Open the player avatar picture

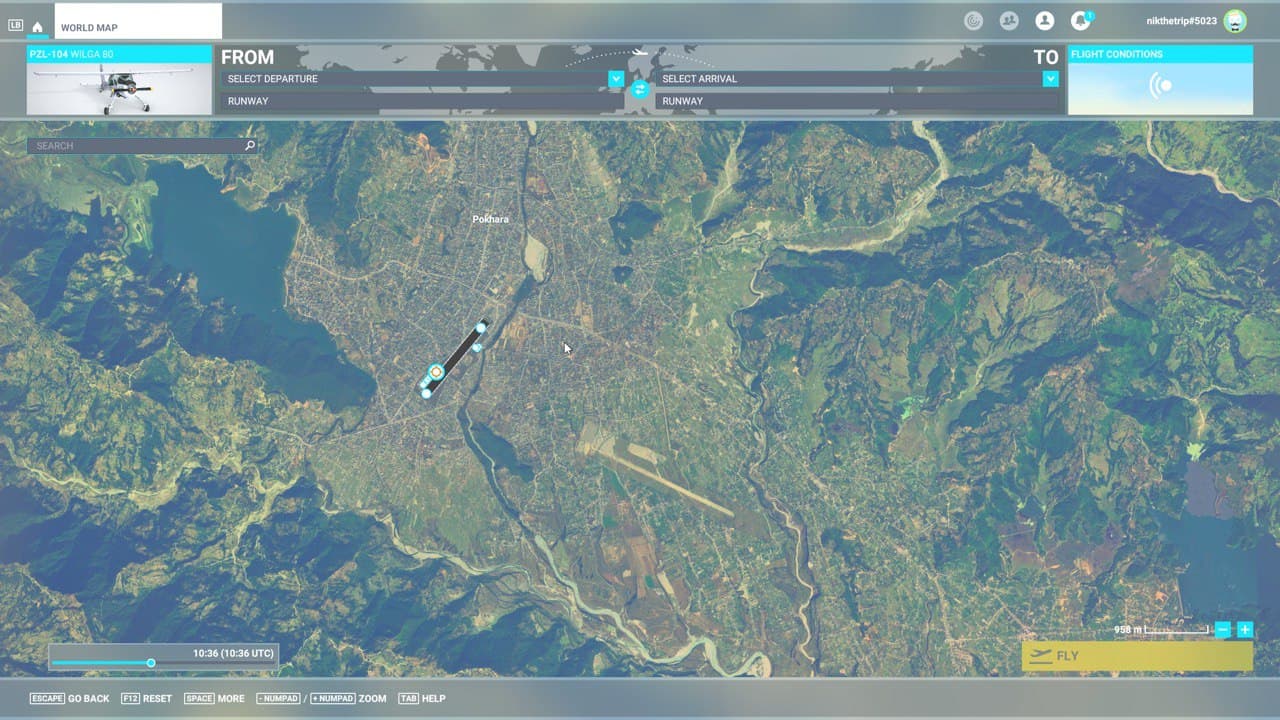[x=1236, y=21]
